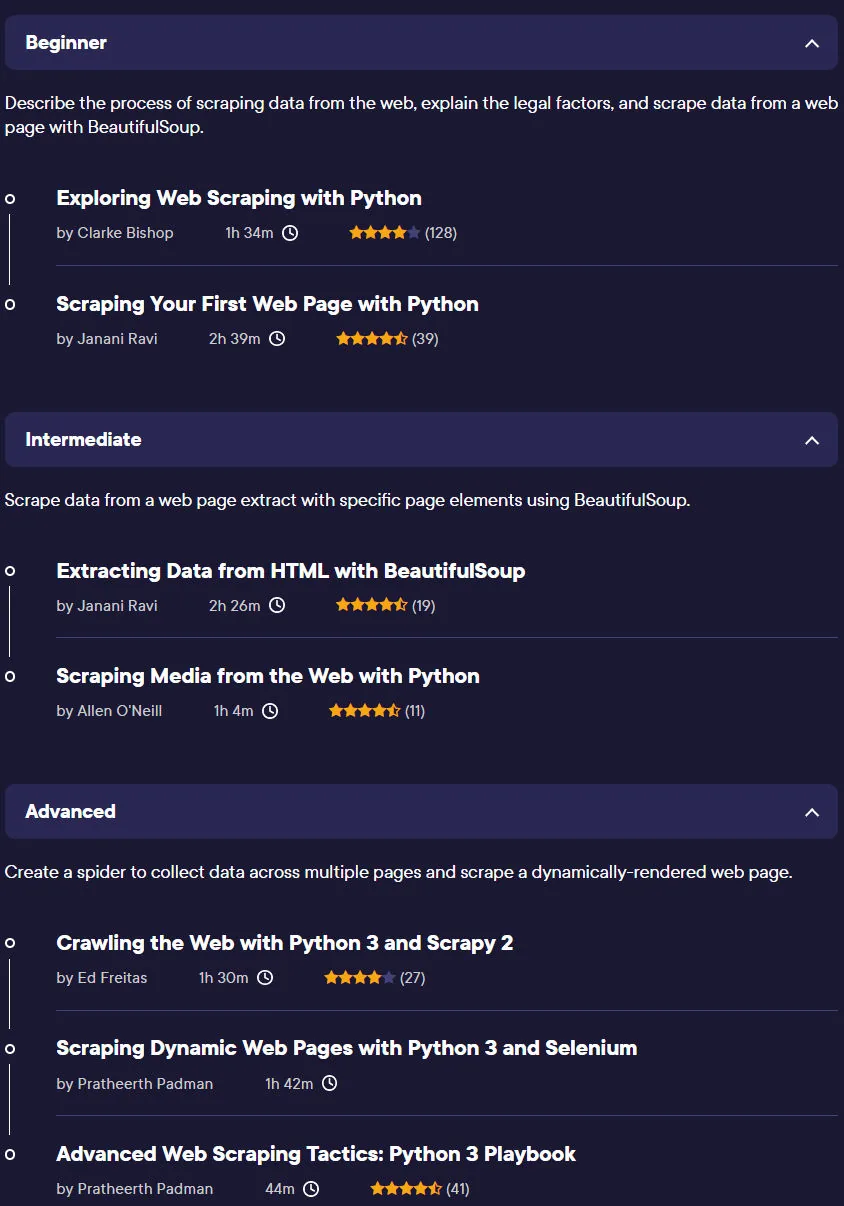Image resolution: width=844 pixels, height=1206 pixels.
Task: Click clock icon beside 2h 26m duration
Action: click(277, 605)
